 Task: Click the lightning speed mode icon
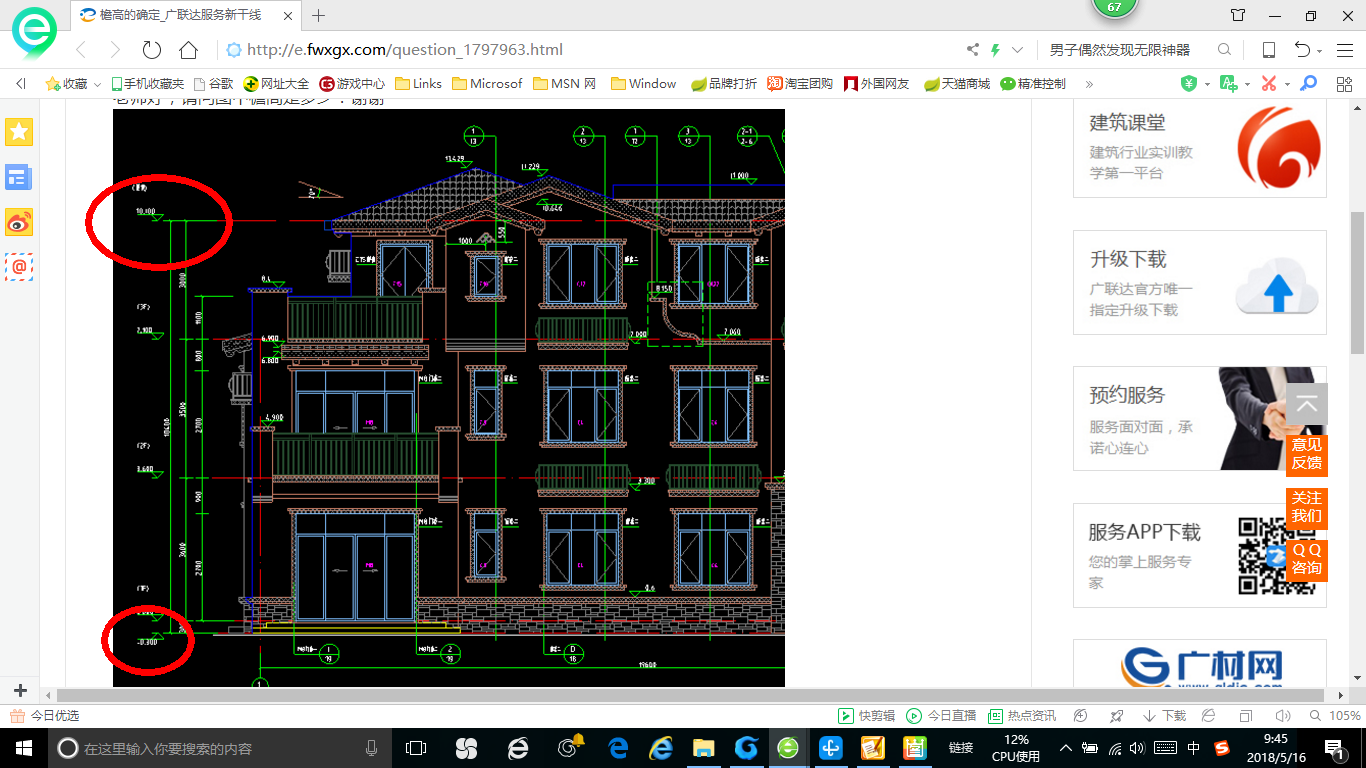pos(995,50)
